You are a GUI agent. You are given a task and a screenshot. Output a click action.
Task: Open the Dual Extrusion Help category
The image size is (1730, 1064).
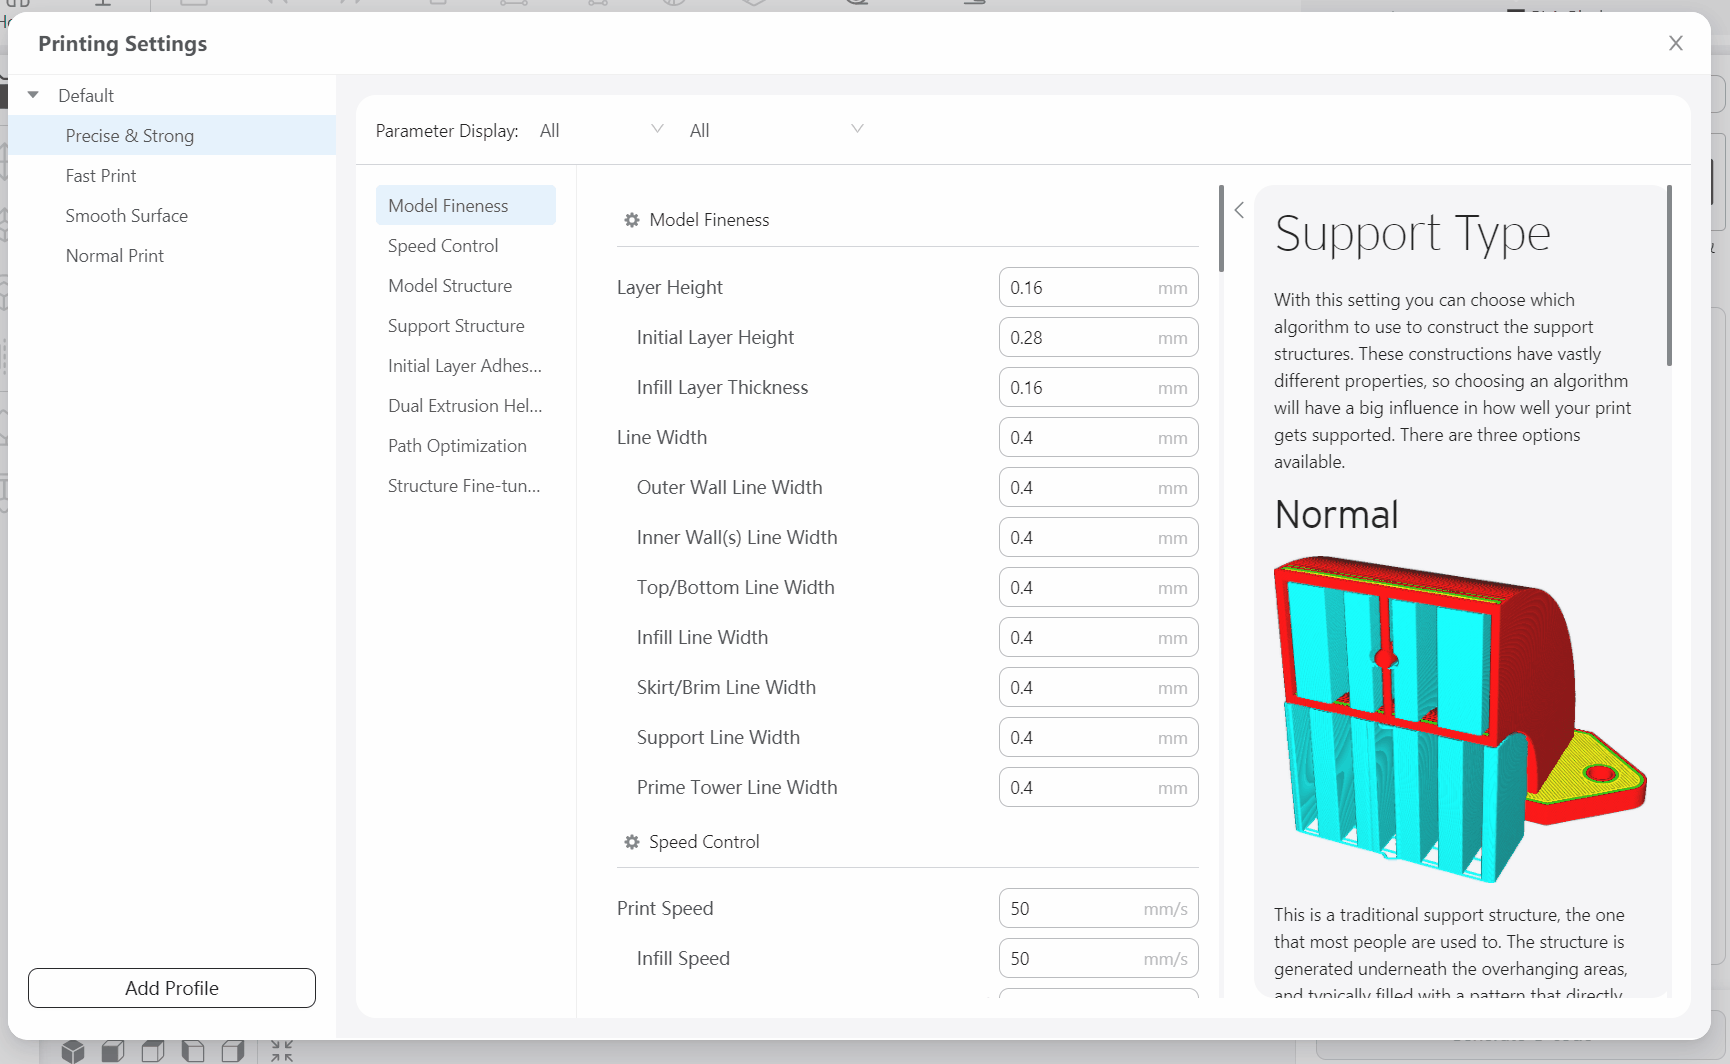click(x=466, y=405)
